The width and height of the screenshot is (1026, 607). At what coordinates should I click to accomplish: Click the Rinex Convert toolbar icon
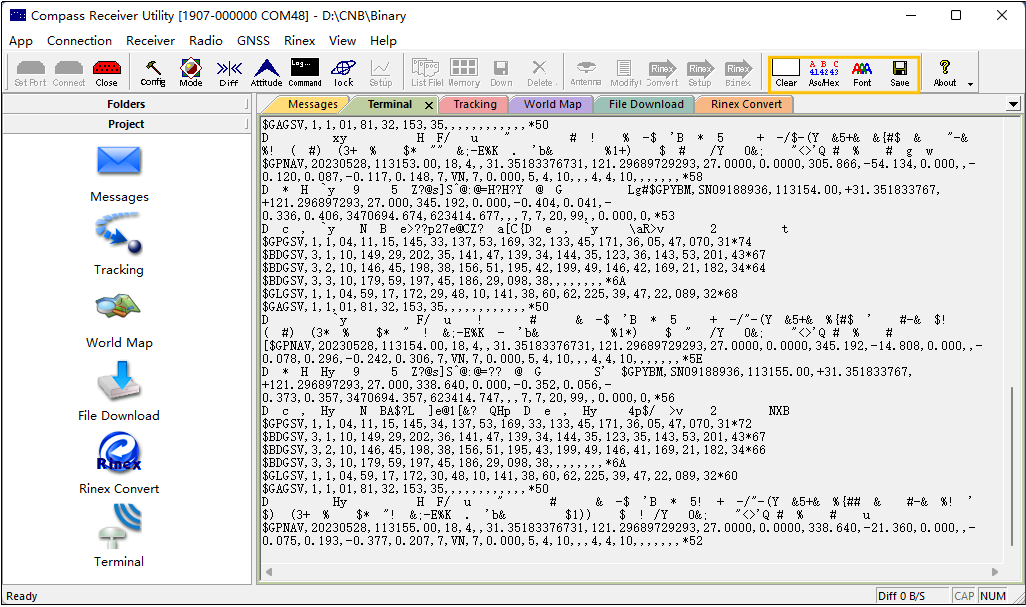coord(662,73)
